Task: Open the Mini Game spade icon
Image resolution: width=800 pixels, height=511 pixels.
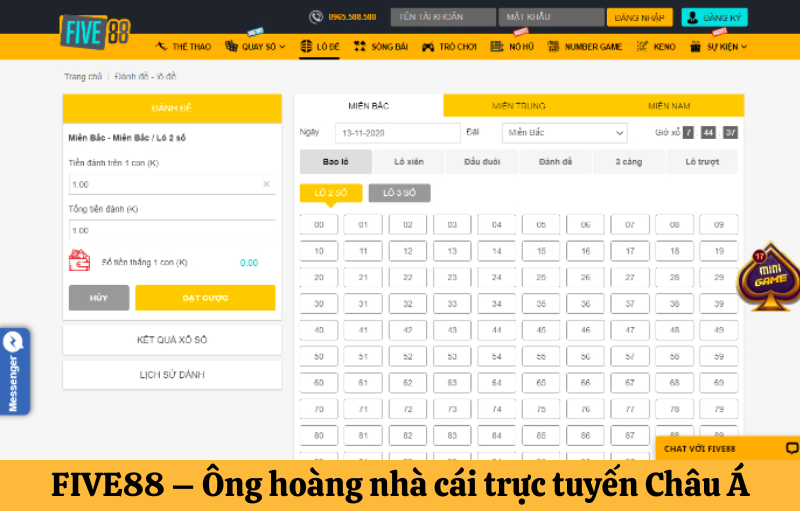Action: 768,277
